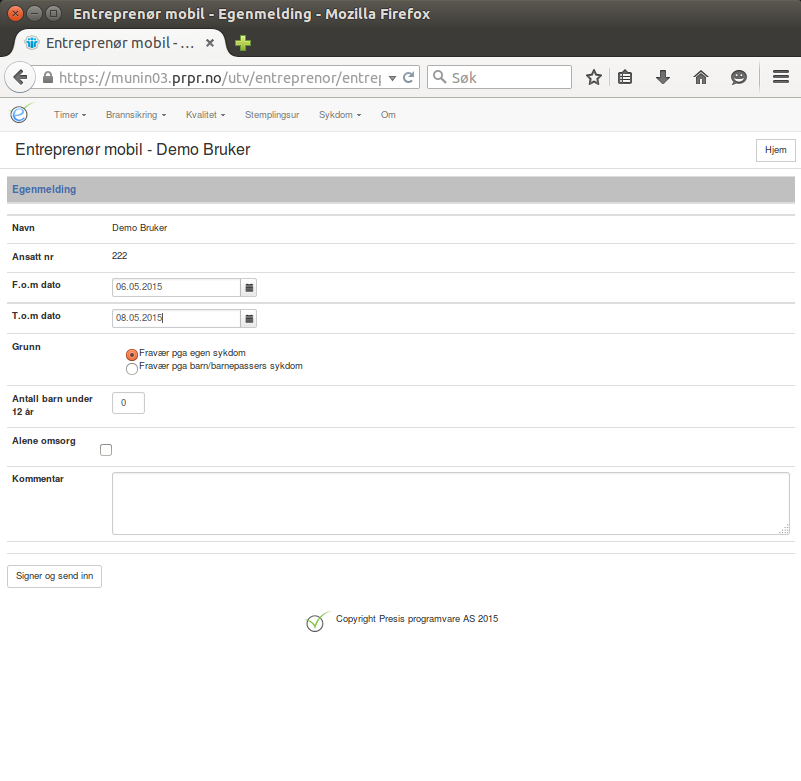Open the F.o.m dato calendar picker
This screenshot has width=801, height=781.
click(x=249, y=288)
